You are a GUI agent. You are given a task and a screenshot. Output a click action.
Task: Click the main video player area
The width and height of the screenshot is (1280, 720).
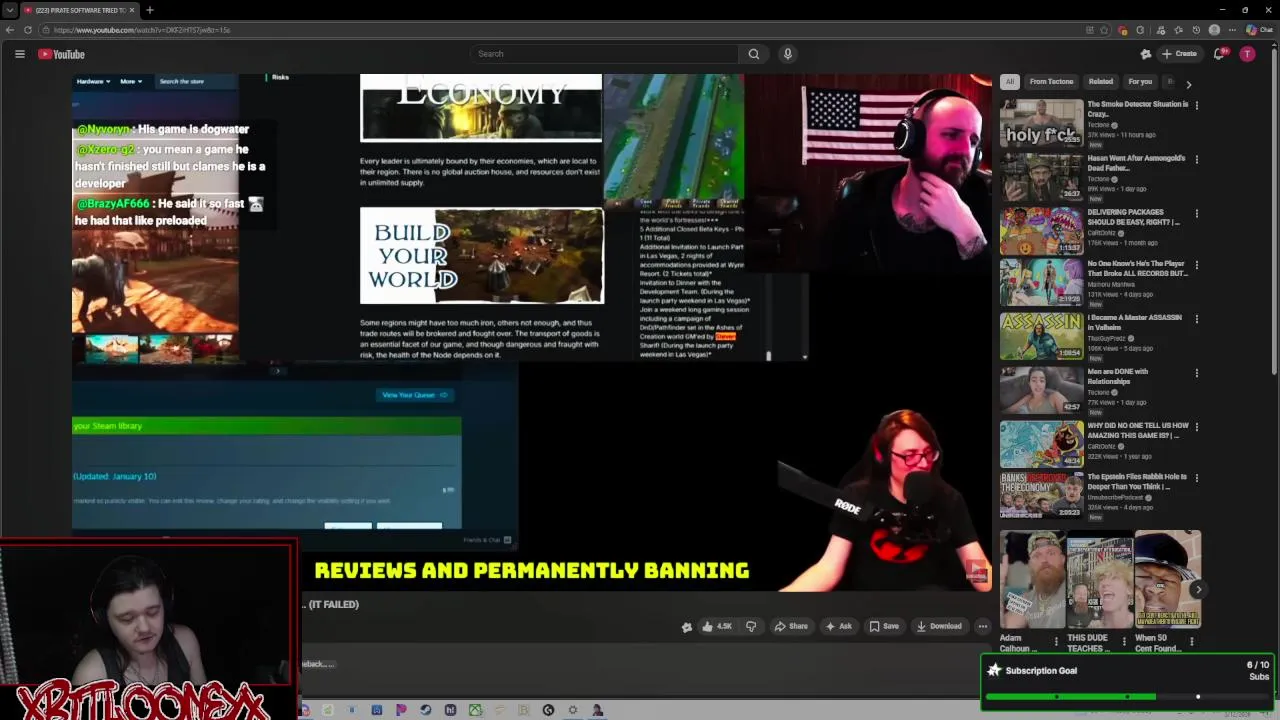[x=531, y=332]
